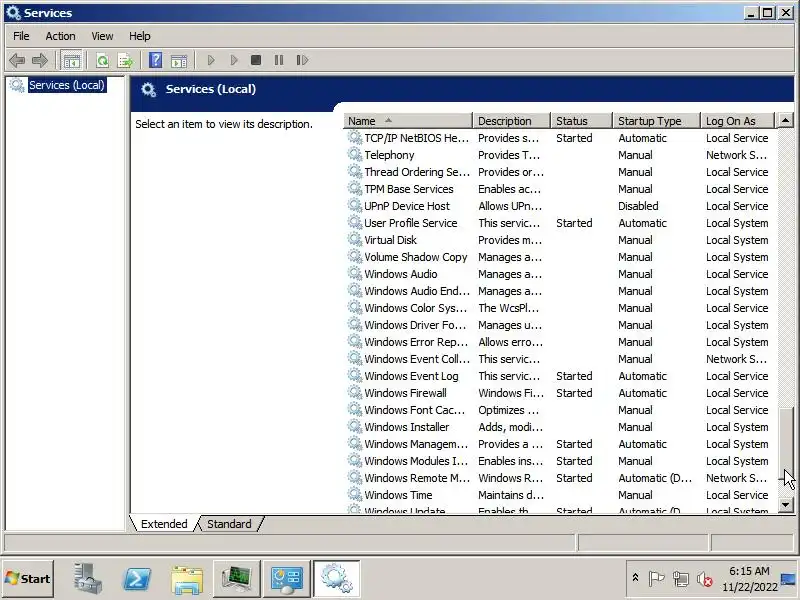Select the Windows Installer service
Screen dimensions: 800x600
point(559,427)
